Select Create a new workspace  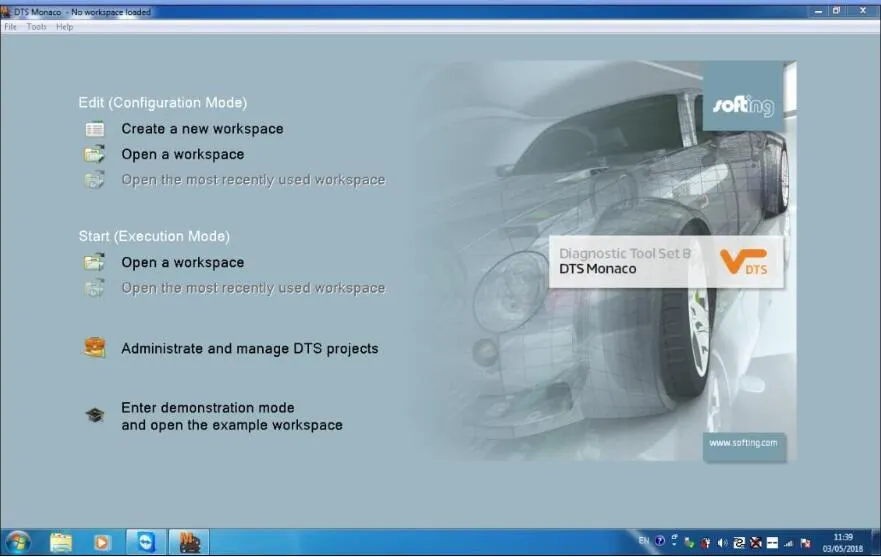pyautogui.click(x=202, y=129)
